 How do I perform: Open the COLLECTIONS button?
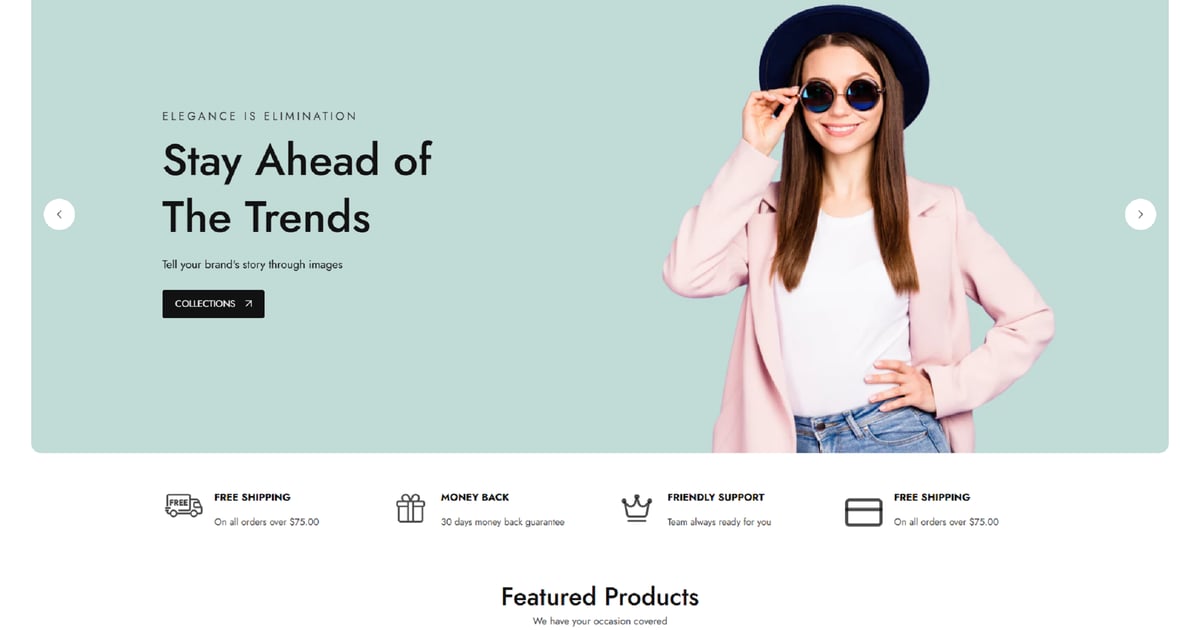click(213, 304)
